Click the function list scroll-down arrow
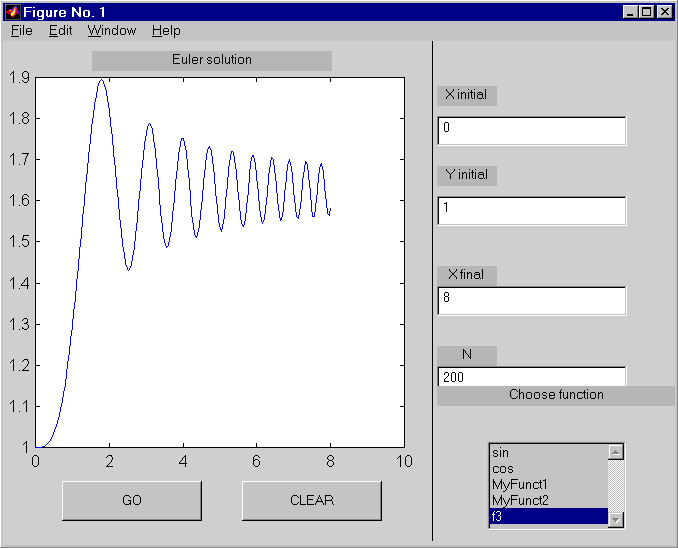 (616, 519)
